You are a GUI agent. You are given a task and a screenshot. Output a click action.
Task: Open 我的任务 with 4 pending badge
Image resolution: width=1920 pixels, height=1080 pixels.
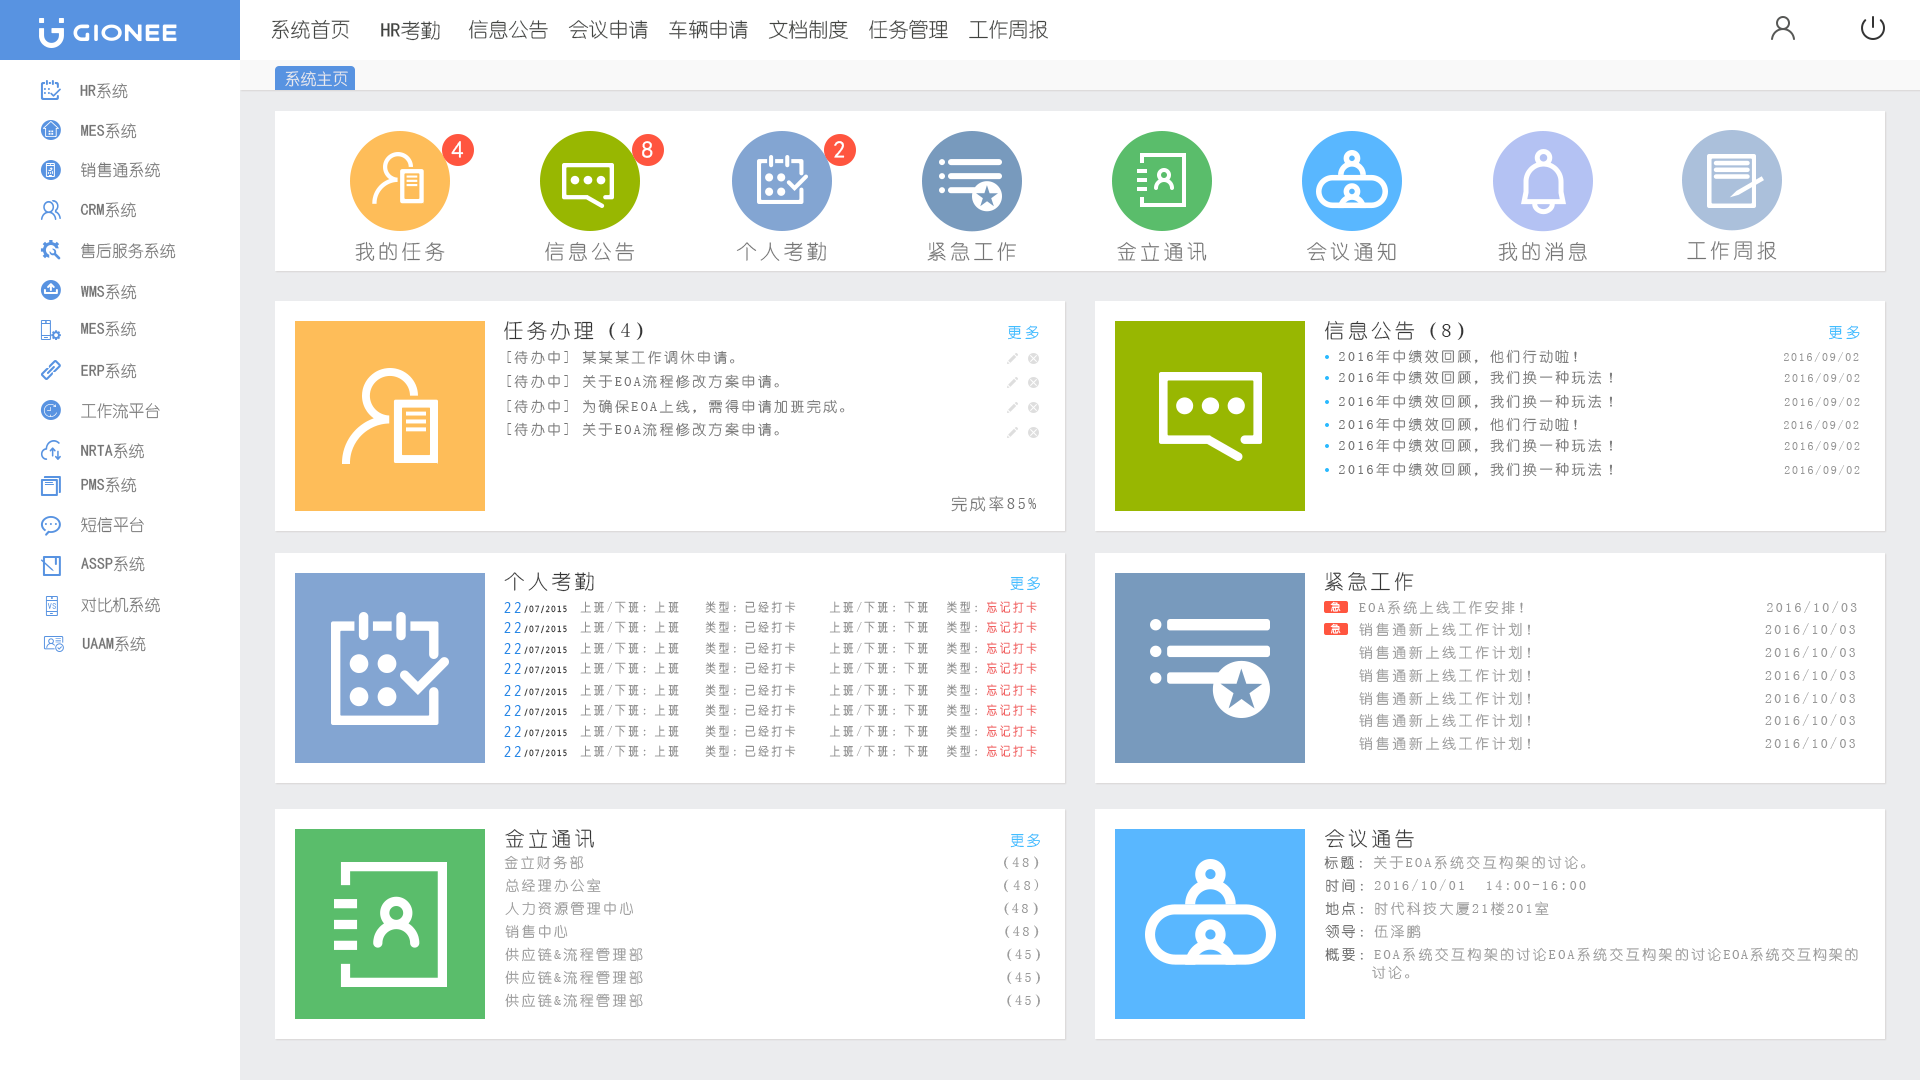399,181
